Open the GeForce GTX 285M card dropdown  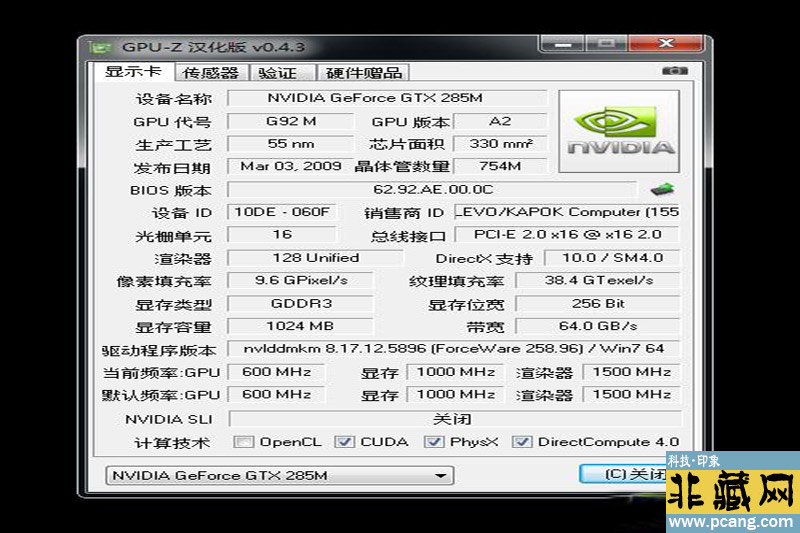coord(280,475)
